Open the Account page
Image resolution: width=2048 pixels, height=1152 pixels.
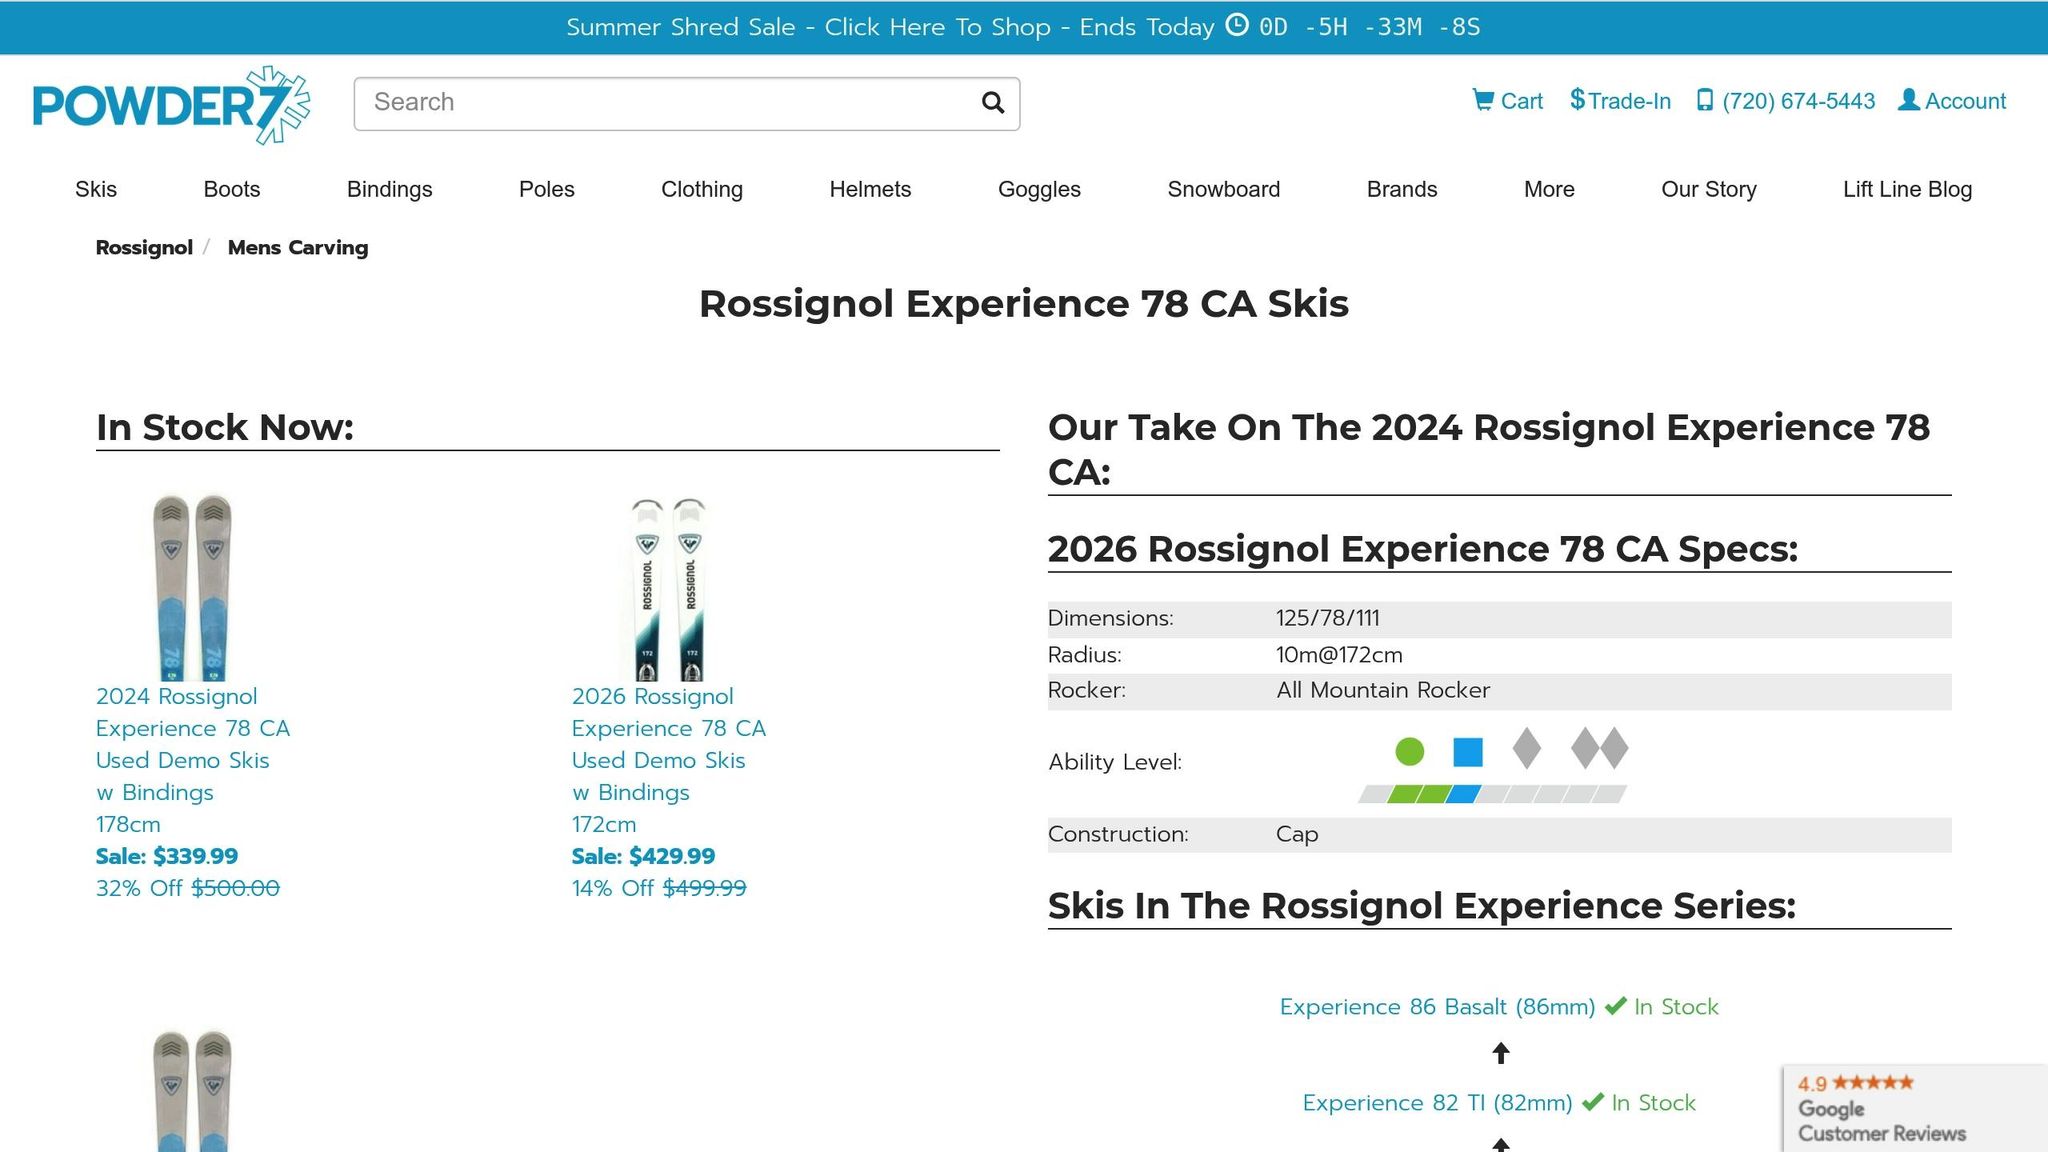coord(1952,101)
